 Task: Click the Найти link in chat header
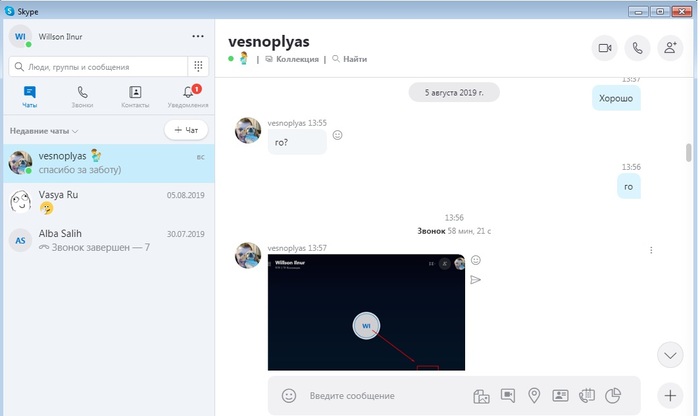pyautogui.click(x=350, y=59)
